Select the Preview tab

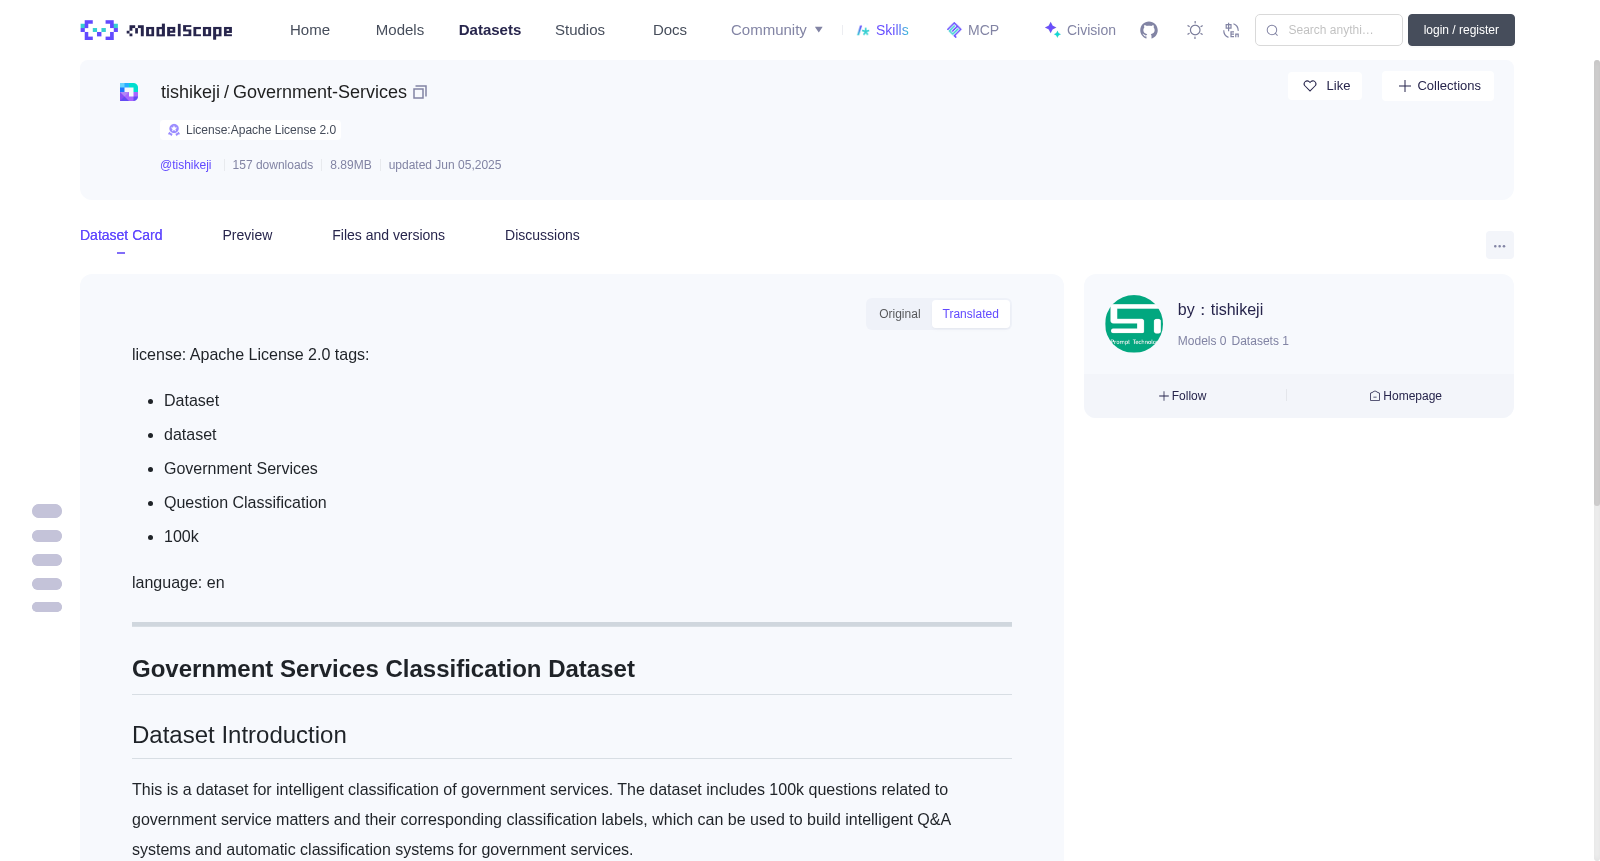point(247,235)
